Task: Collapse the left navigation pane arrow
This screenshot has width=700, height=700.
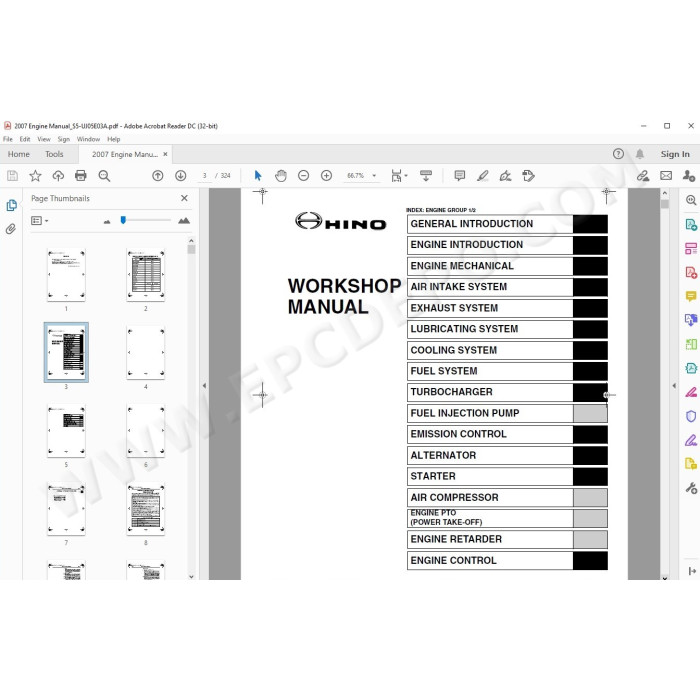Action: pyautogui.click(x=204, y=386)
